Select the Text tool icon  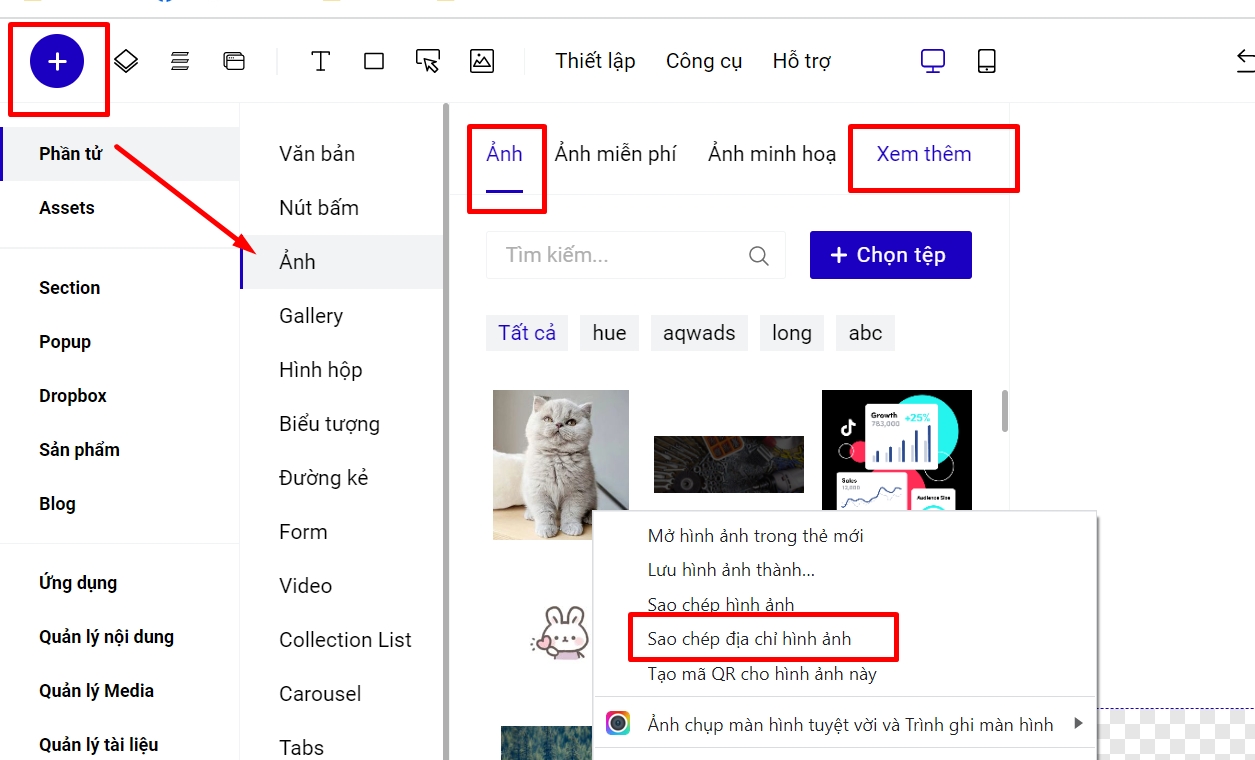[x=320, y=62]
